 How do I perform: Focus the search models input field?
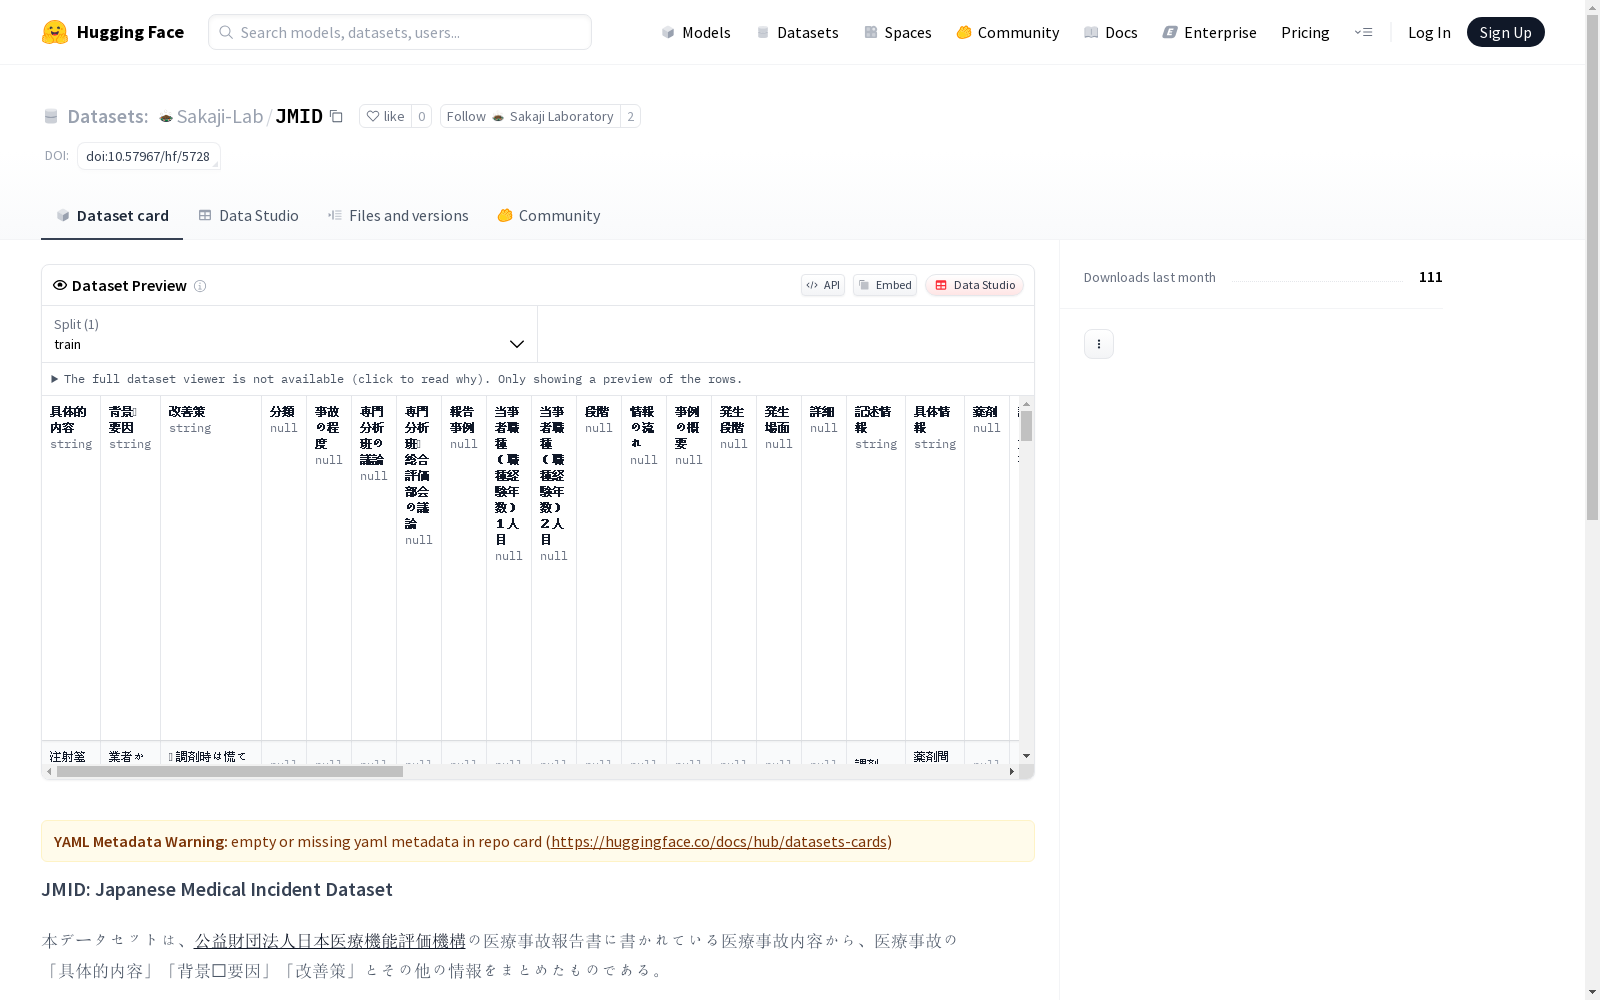[400, 32]
